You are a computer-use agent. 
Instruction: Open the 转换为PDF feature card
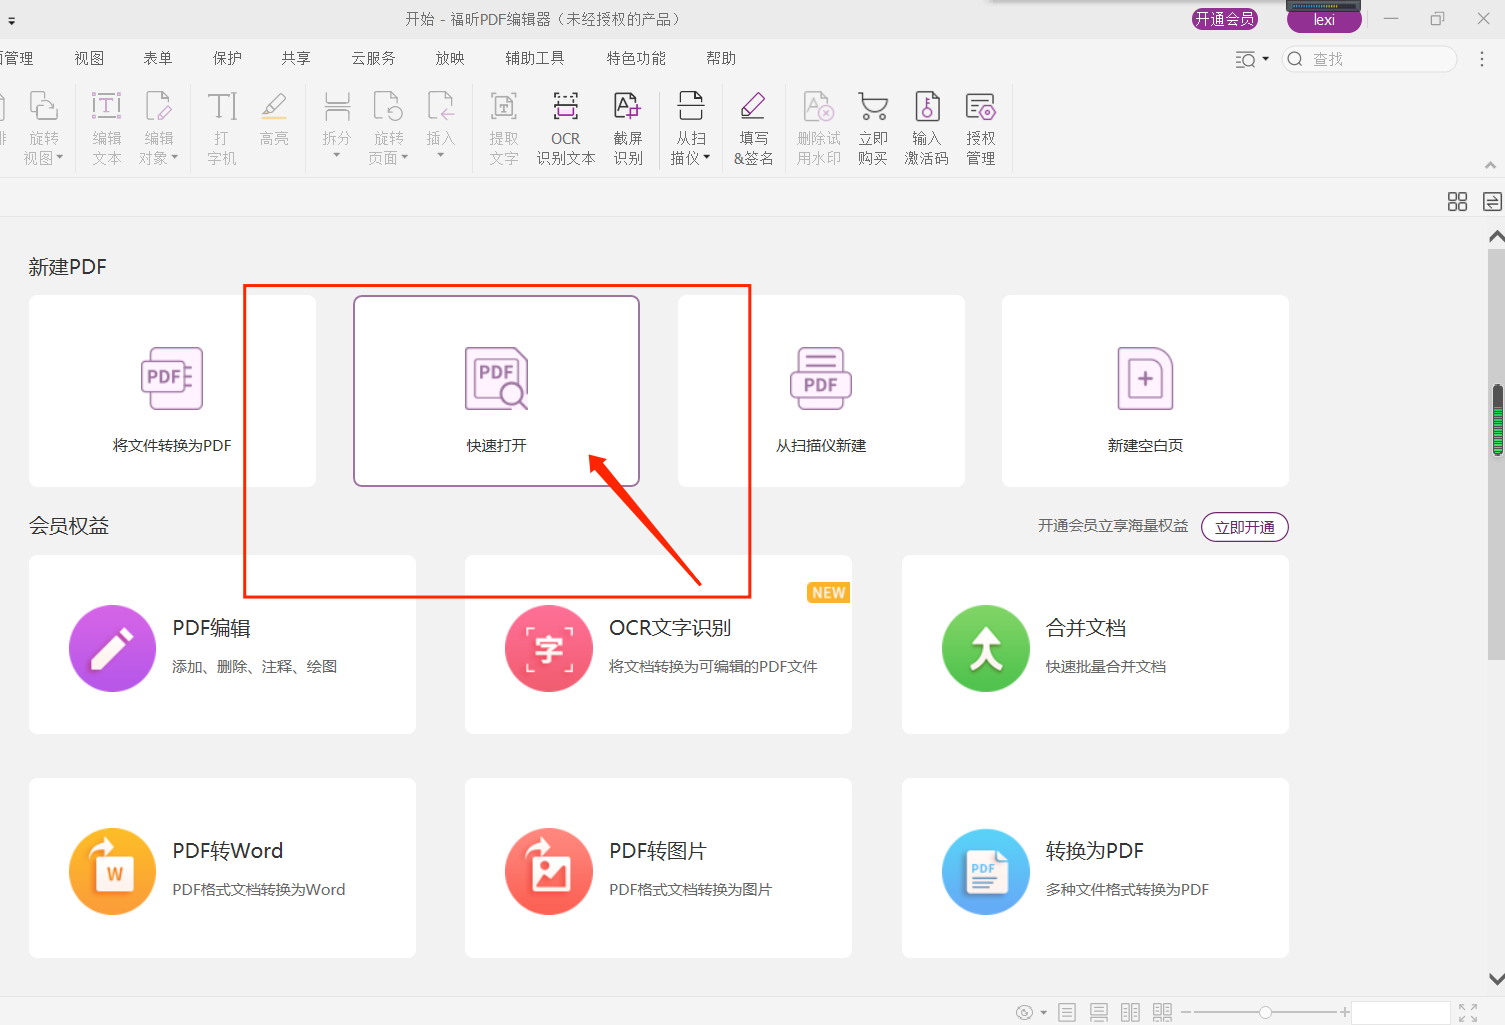click(x=1095, y=868)
